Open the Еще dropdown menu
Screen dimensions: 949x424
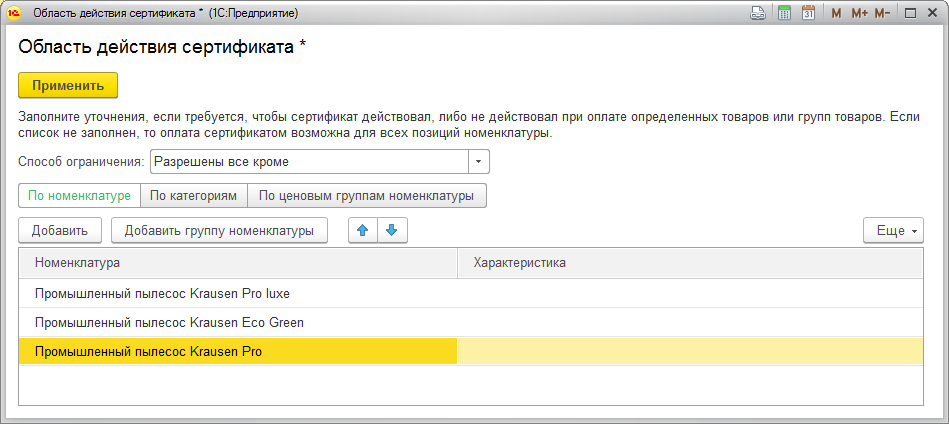pyautogui.click(x=893, y=230)
